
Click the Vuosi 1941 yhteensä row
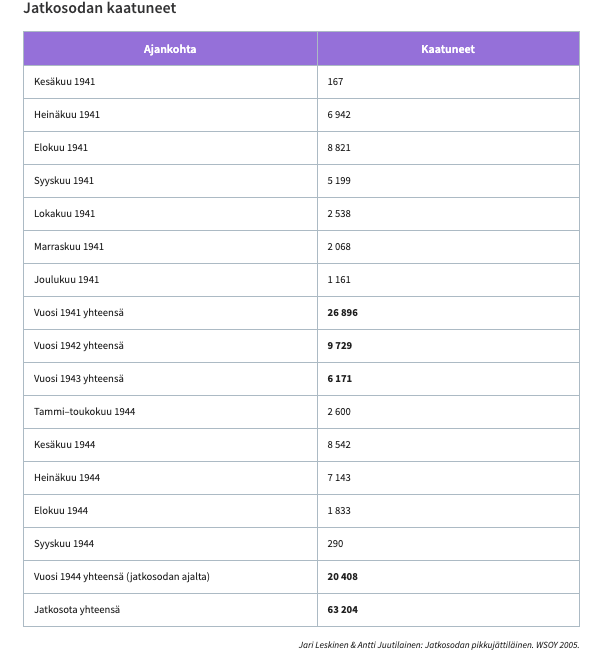click(301, 313)
